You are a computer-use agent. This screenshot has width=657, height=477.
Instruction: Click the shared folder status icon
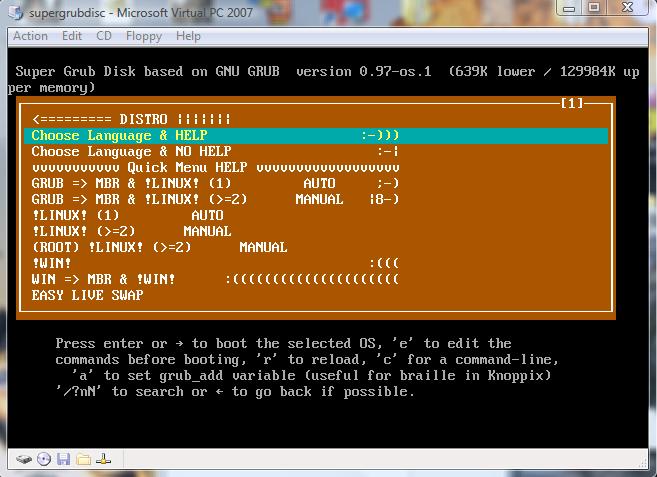point(83,459)
